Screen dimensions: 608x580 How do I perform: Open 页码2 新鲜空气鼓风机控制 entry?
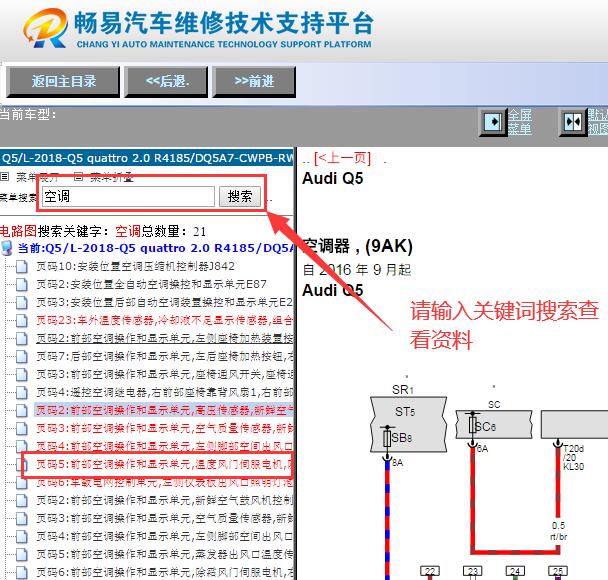click(x=164, y=501)
